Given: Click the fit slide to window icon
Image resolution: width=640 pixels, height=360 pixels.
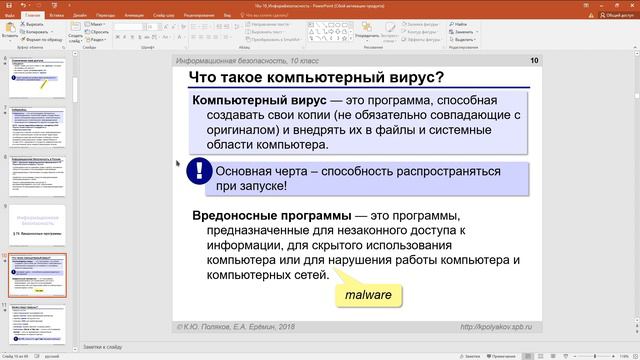Looking at the screenshot, I should tap(636, 356).
